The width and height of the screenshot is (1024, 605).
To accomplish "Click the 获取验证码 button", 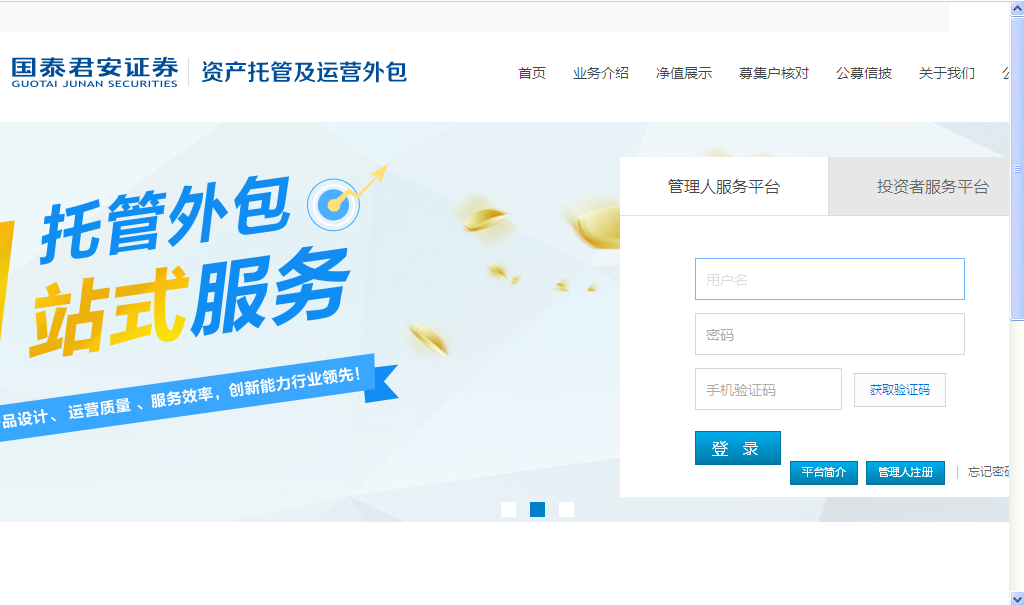I will coord(899,390).
